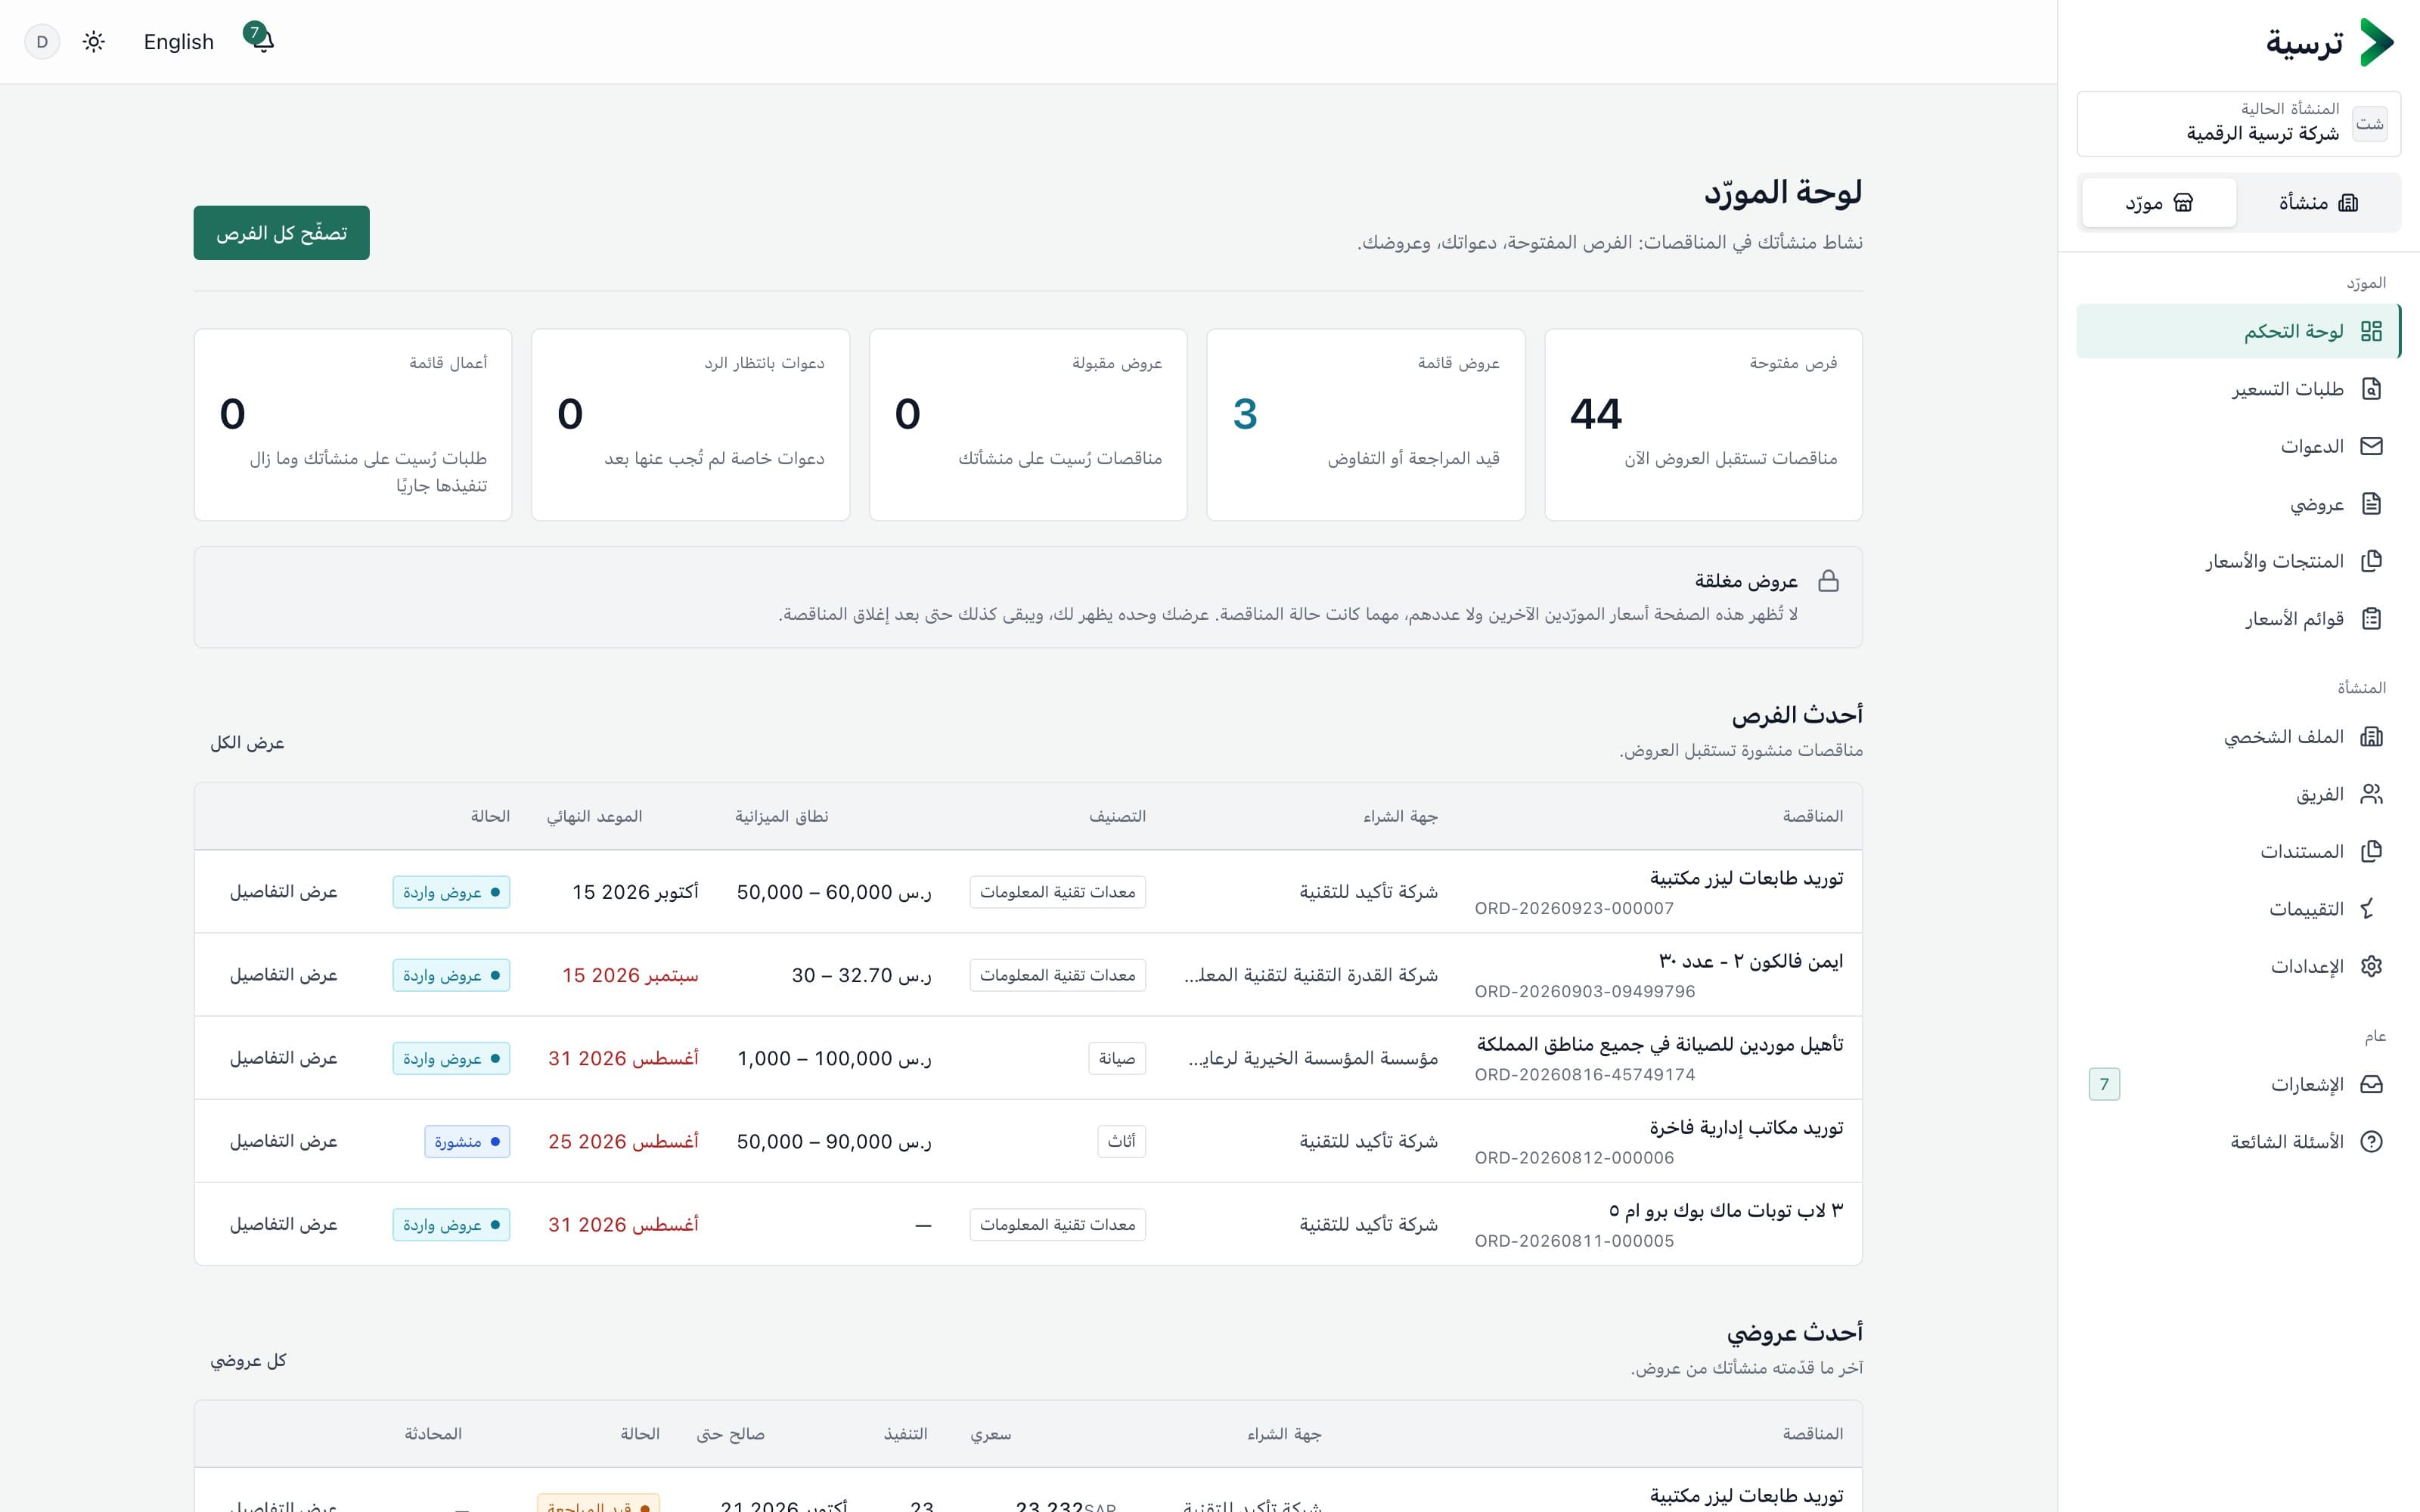Viewport: 2420px width, 1512px height.
Task: Open قوائم الأسعار clipboard icon
Action: (2371, 619)
